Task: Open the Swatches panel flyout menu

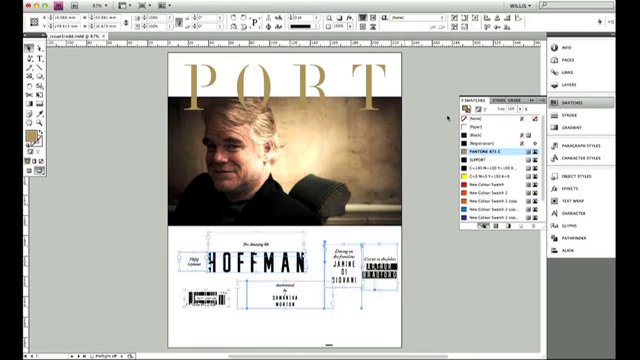Action: 542,100
